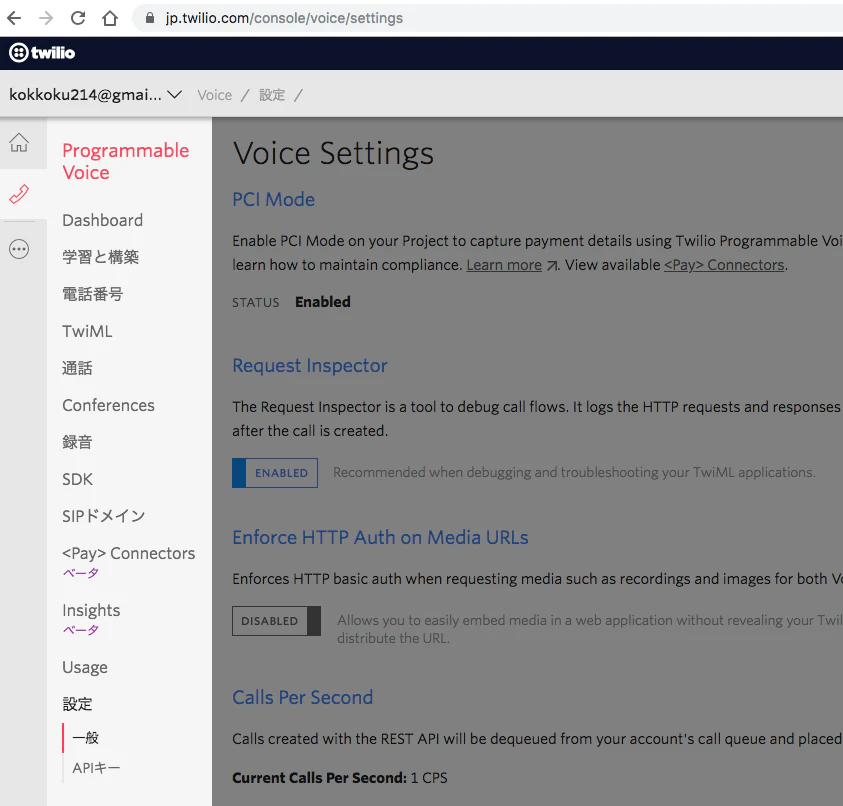Viewport: 843px width, 806px height.
Task: Click the Voice breadcrumb link
Action: (215, 95)
